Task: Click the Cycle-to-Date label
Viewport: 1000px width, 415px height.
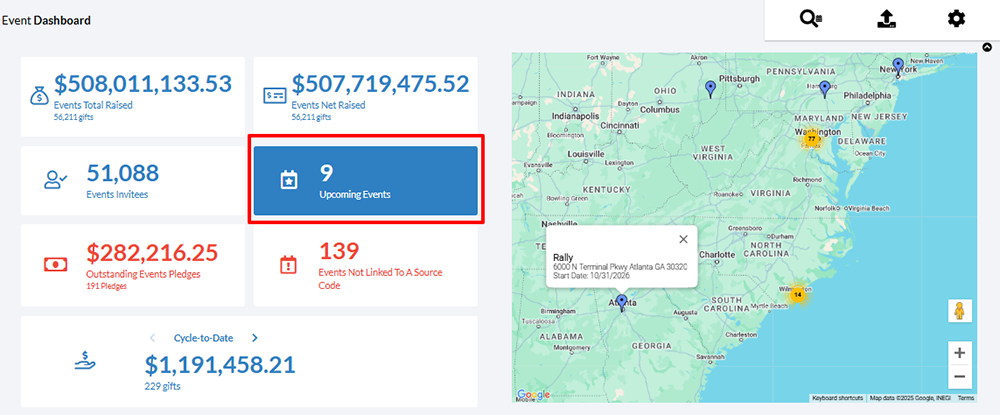Action: [203, 338]
